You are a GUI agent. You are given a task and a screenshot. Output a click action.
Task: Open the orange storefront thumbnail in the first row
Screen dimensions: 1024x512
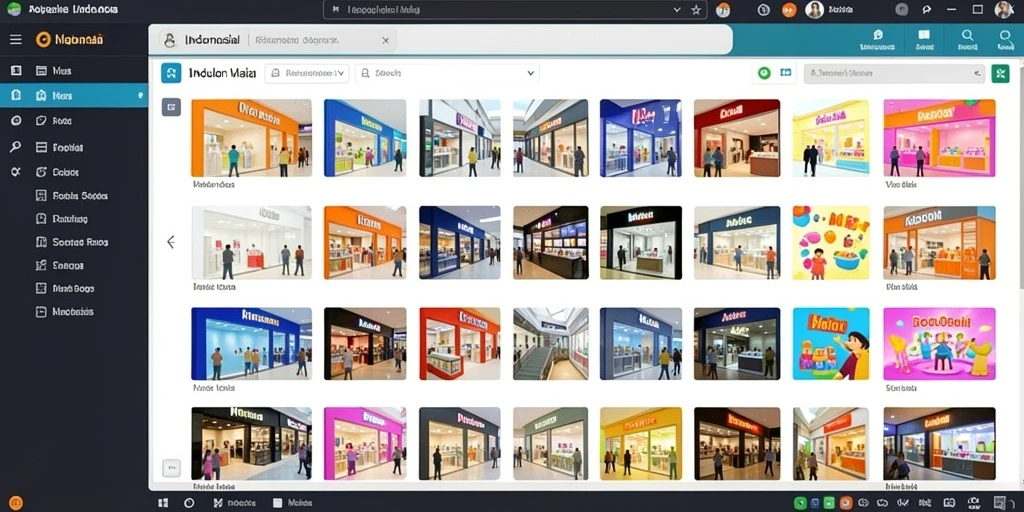251,138
